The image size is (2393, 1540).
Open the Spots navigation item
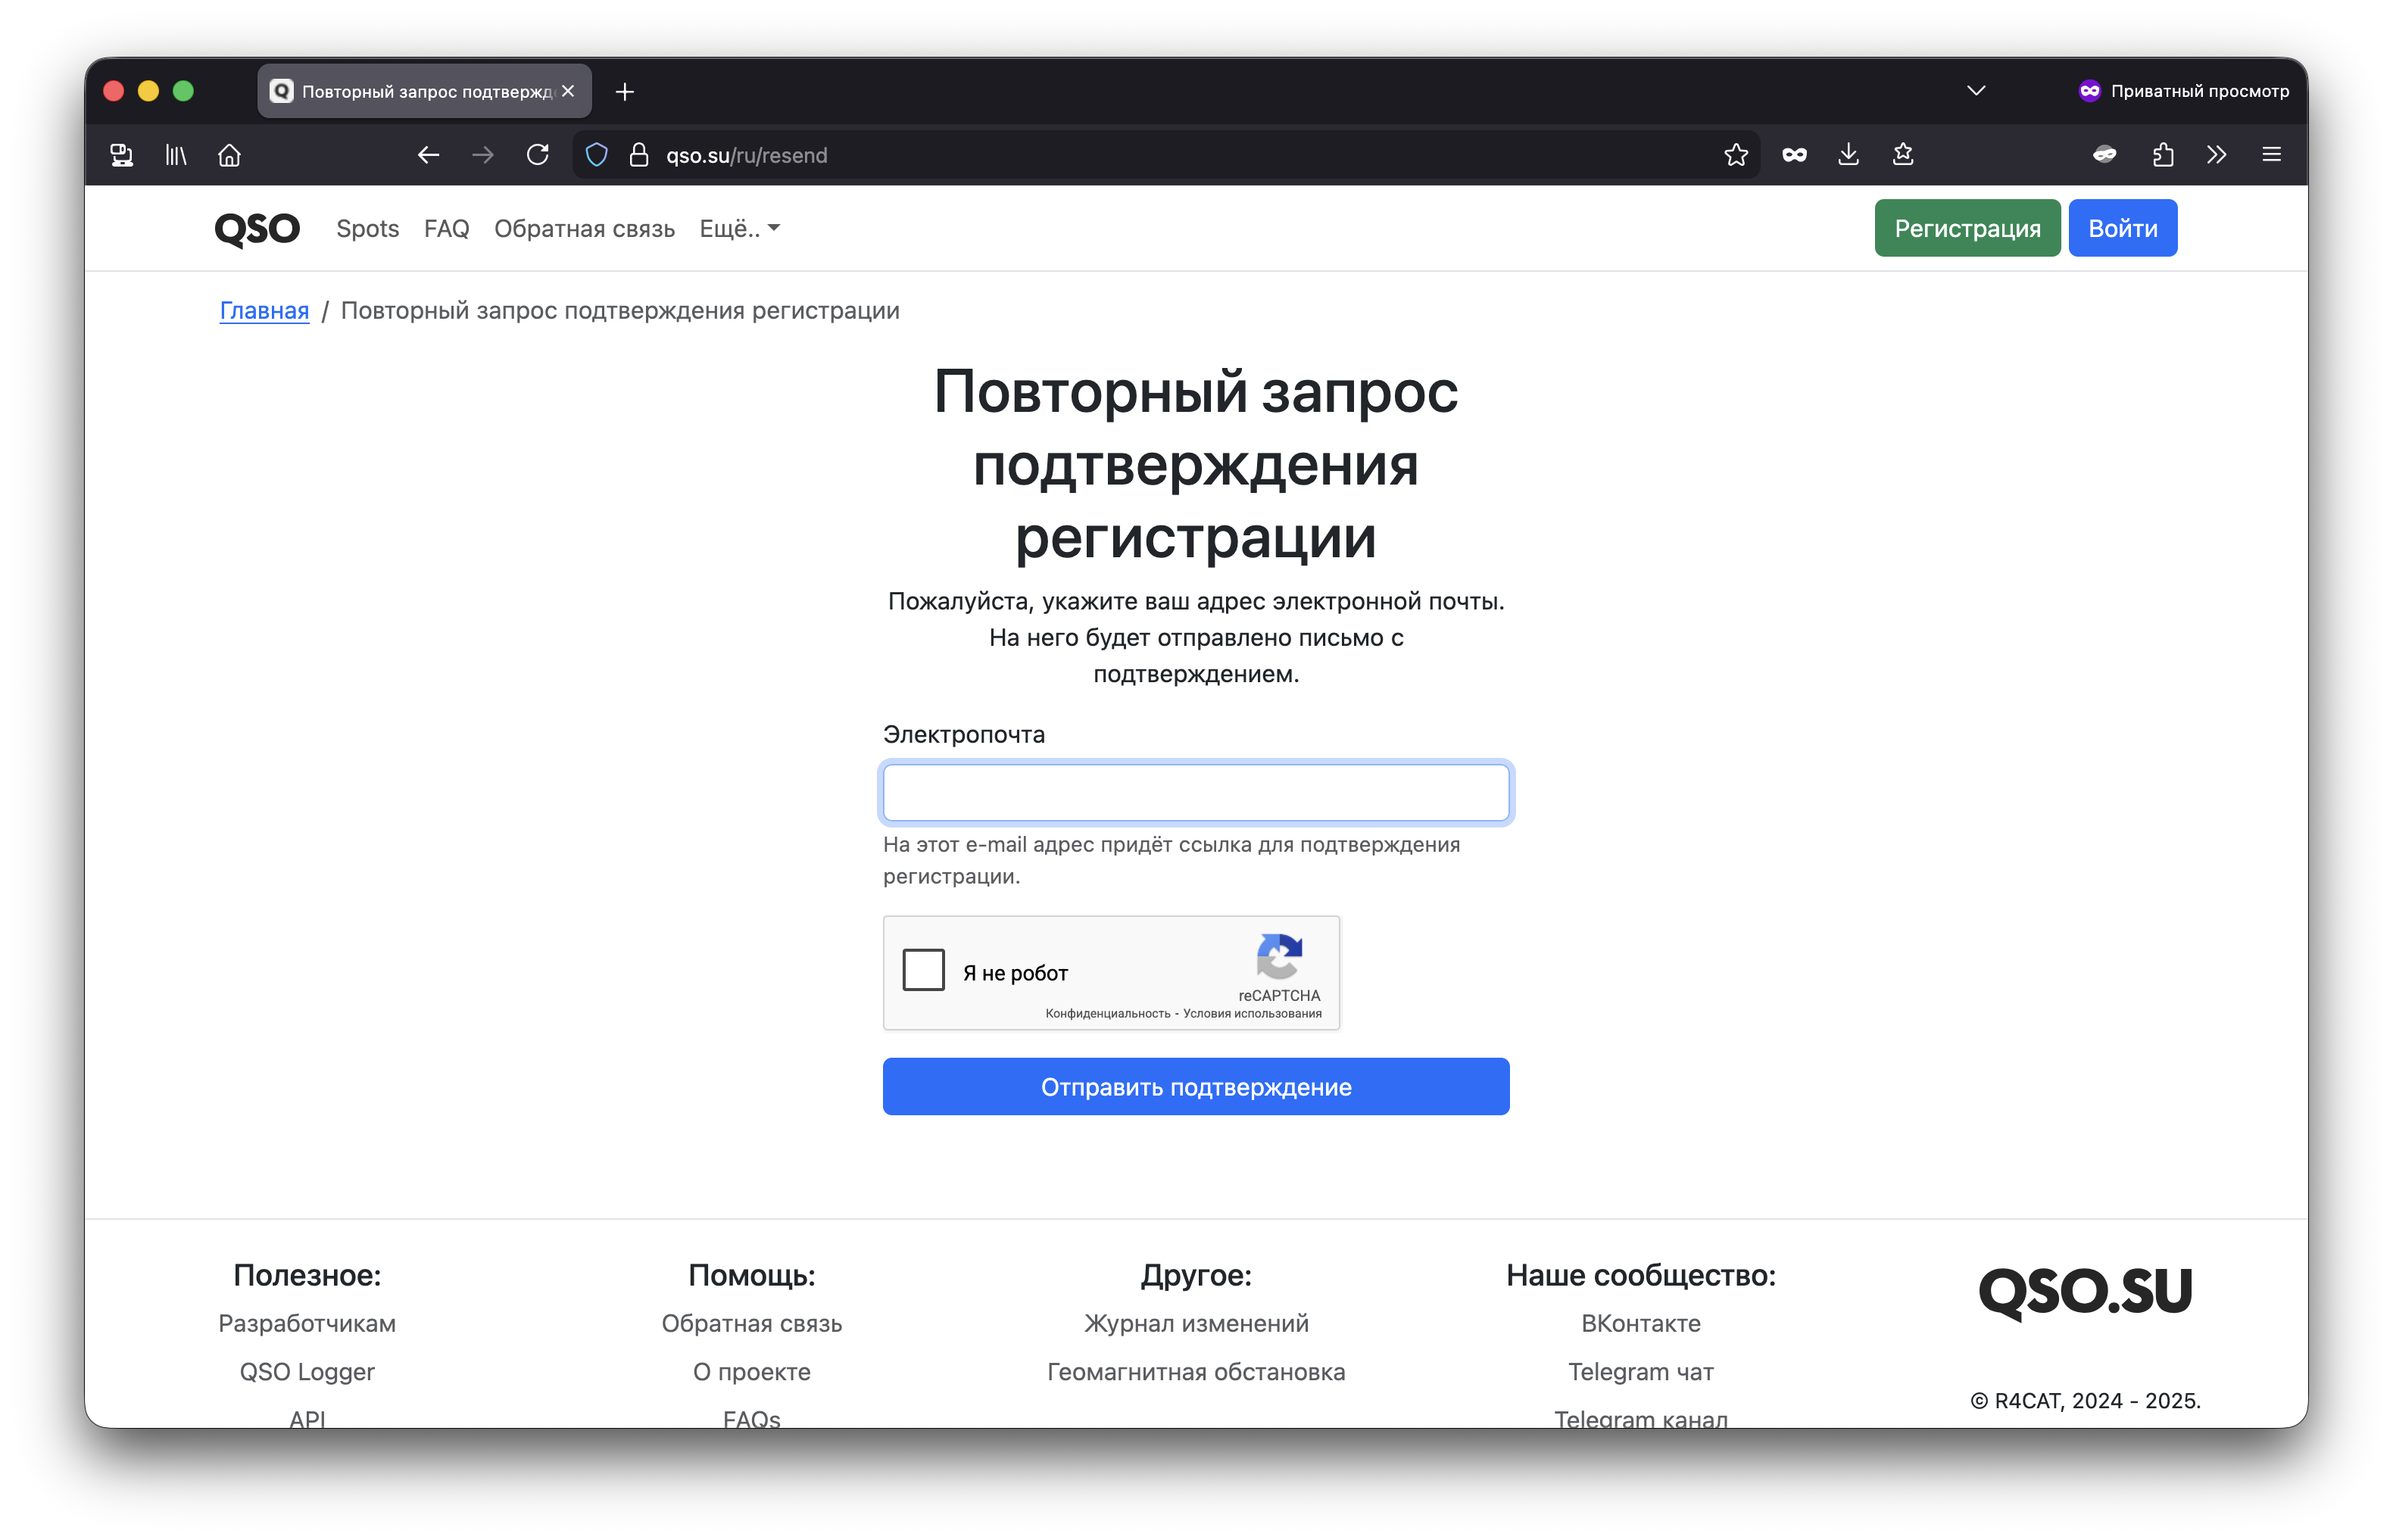tap(368, 229)
